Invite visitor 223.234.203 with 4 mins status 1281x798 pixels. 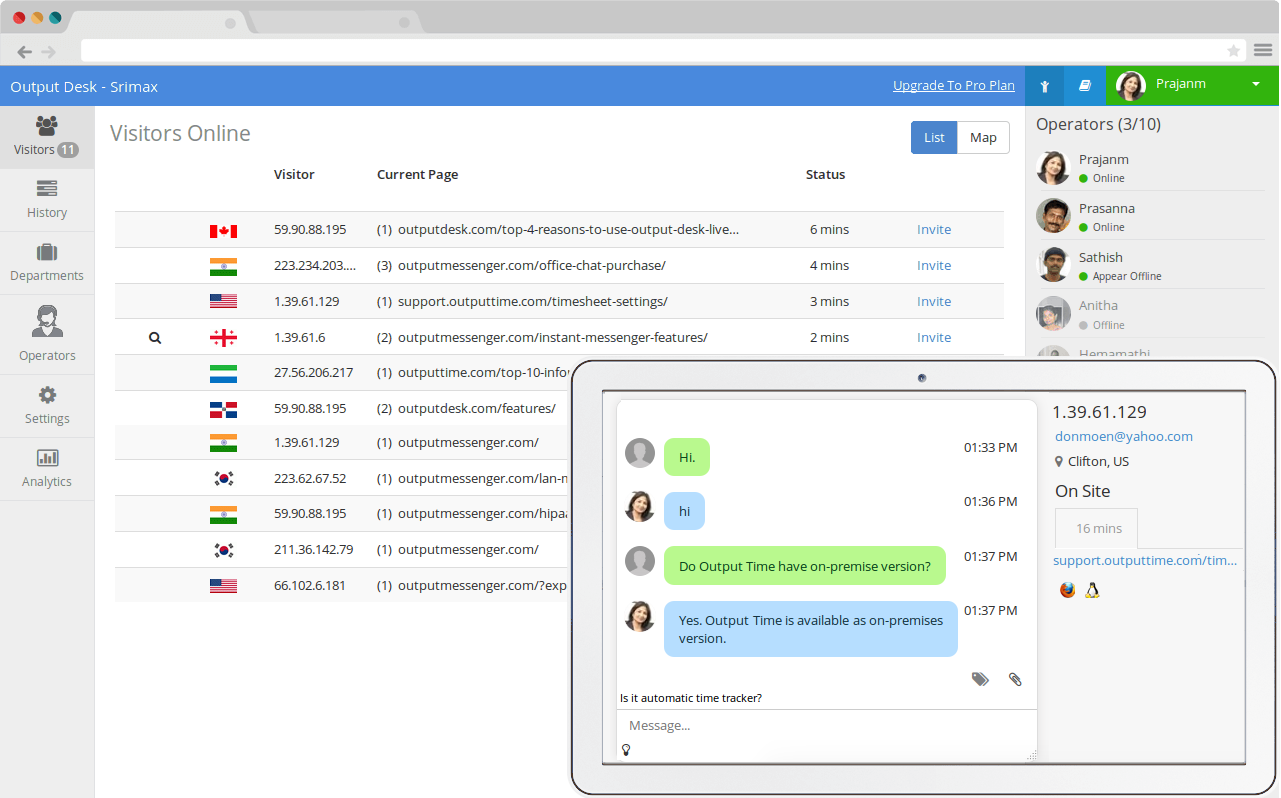point(934,266)
